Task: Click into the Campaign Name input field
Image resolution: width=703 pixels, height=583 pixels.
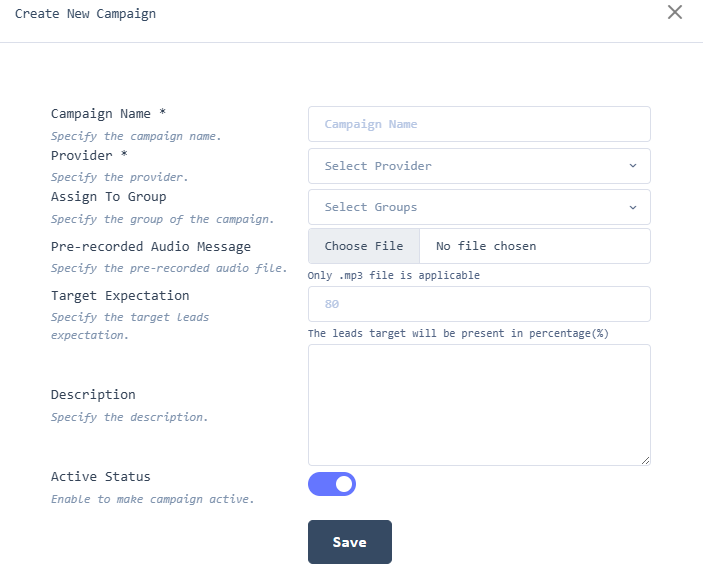Action: click(x=479, y=124)
